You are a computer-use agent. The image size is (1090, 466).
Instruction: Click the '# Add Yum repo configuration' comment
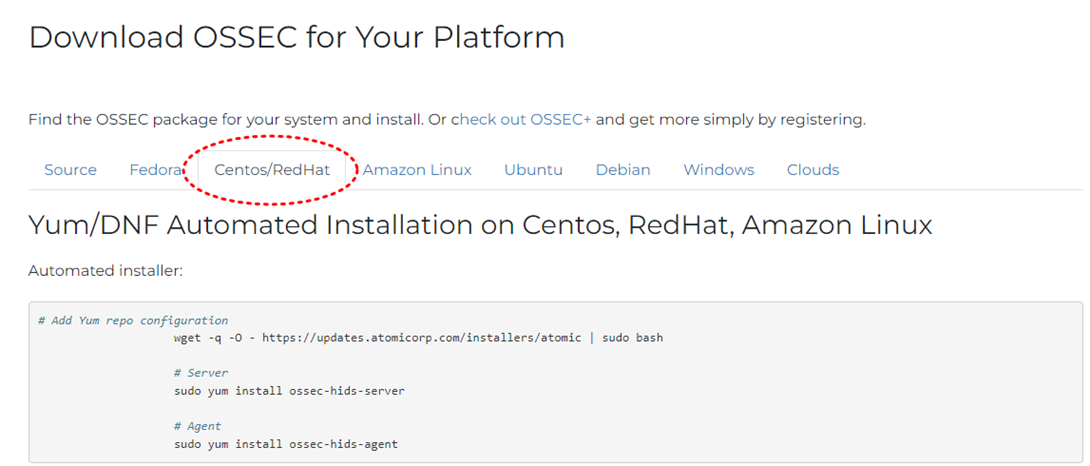[x=133, y=321]
